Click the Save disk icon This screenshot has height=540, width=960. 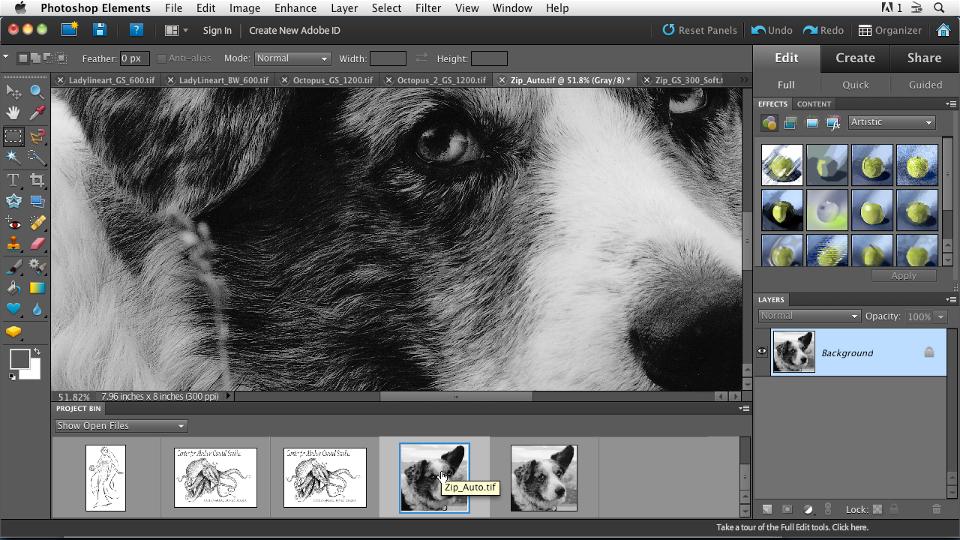pos(100,29)
